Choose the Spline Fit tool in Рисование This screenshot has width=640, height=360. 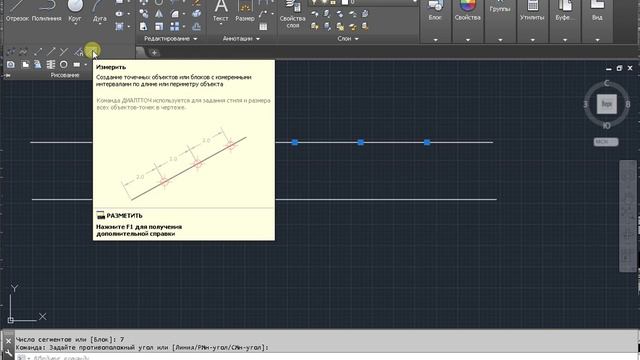click(x=11, y=52)
